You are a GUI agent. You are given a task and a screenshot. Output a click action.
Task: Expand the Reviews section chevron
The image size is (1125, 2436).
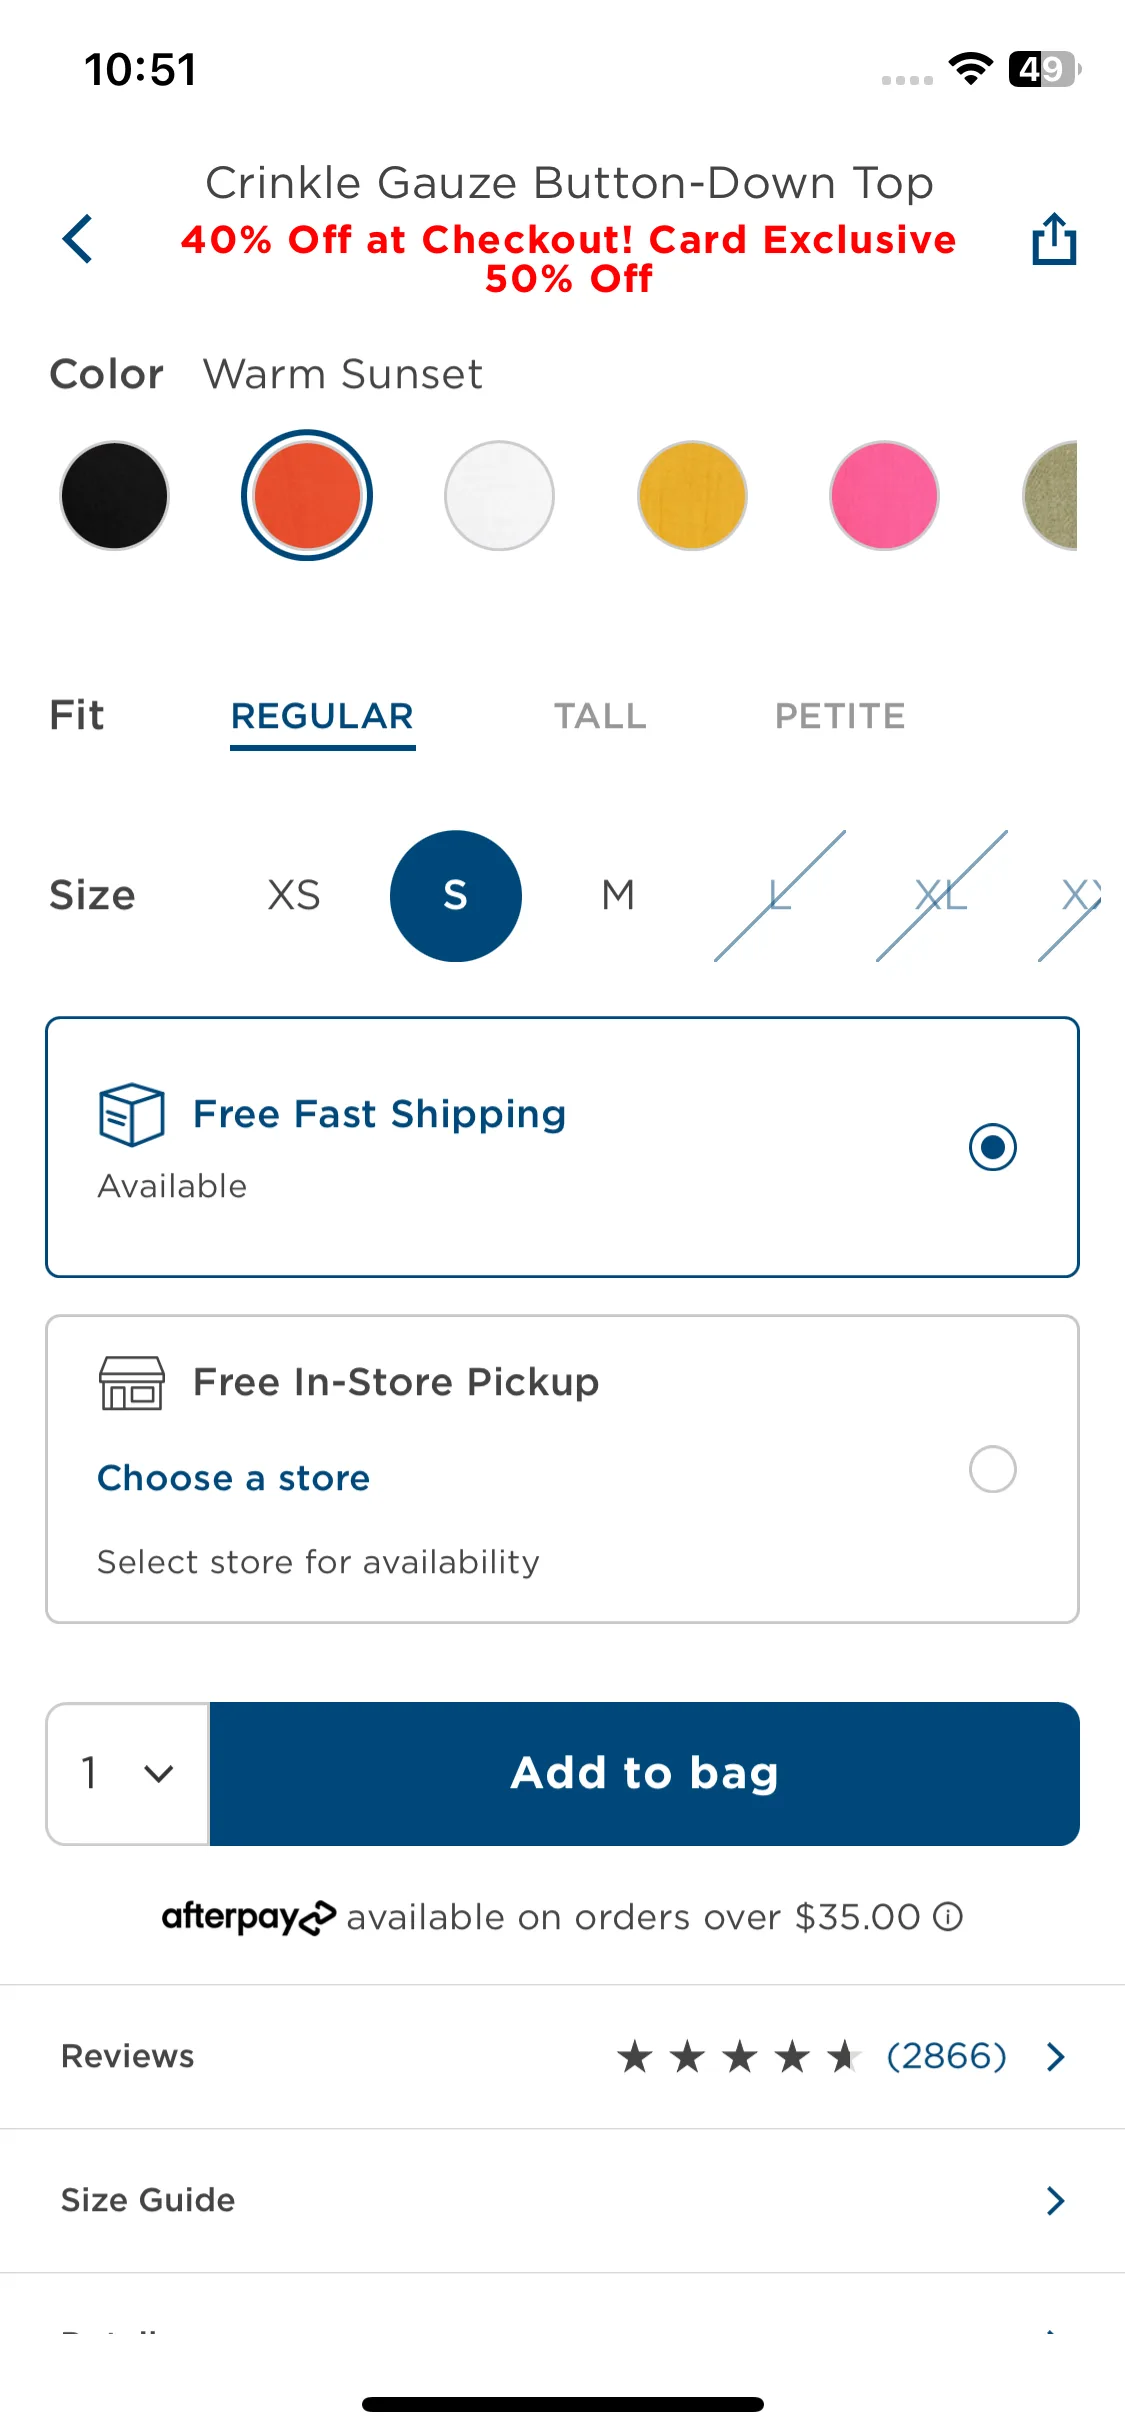(1055, 2057)
